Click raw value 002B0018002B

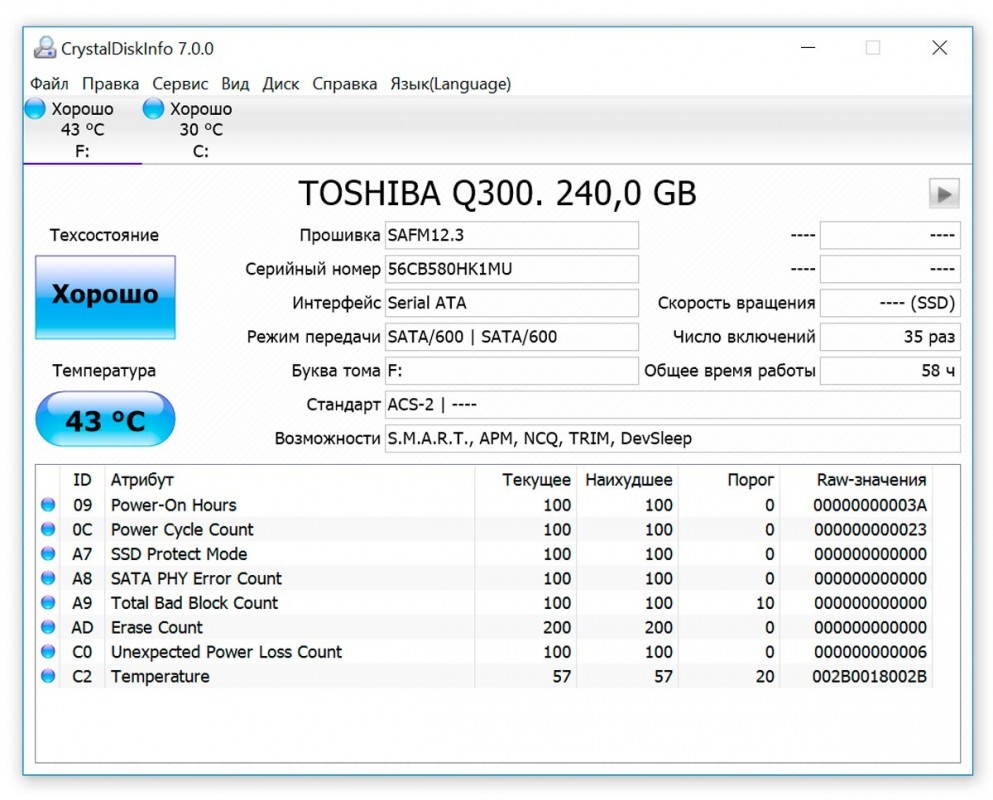tap(870, 676)
